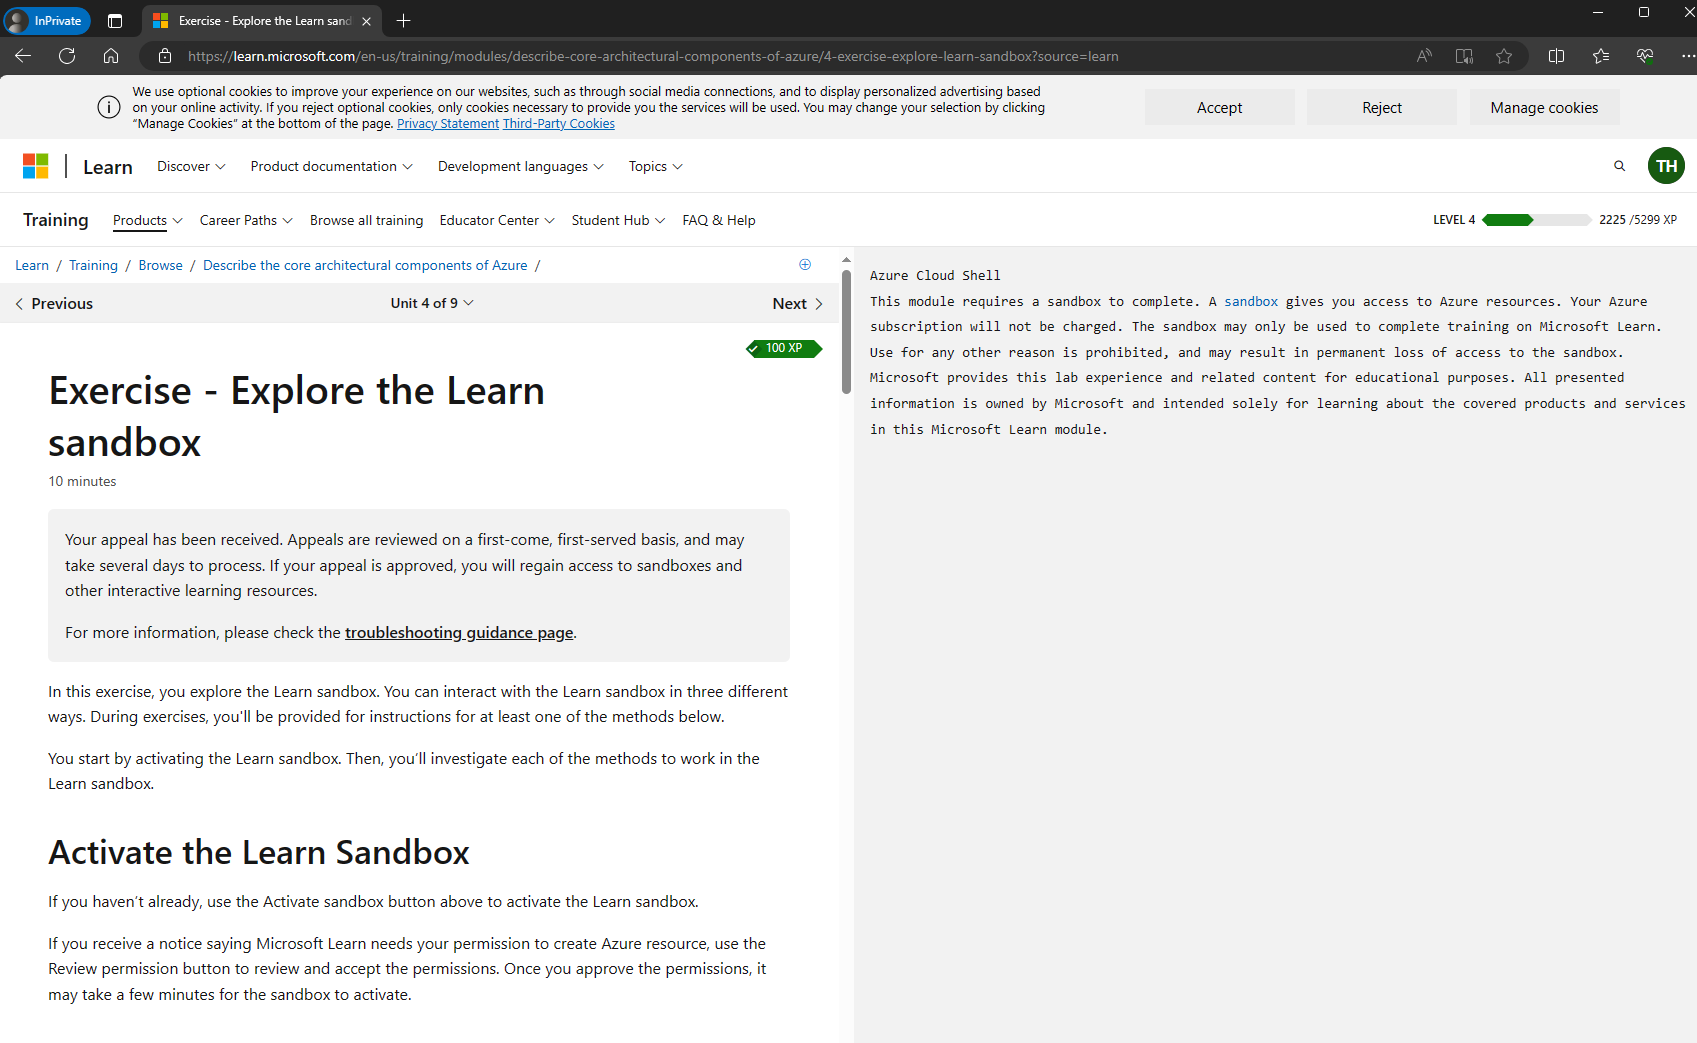Open site search magnifier icon
Viewport: 1697px width, 1043px height.
tap(1619, 166)
